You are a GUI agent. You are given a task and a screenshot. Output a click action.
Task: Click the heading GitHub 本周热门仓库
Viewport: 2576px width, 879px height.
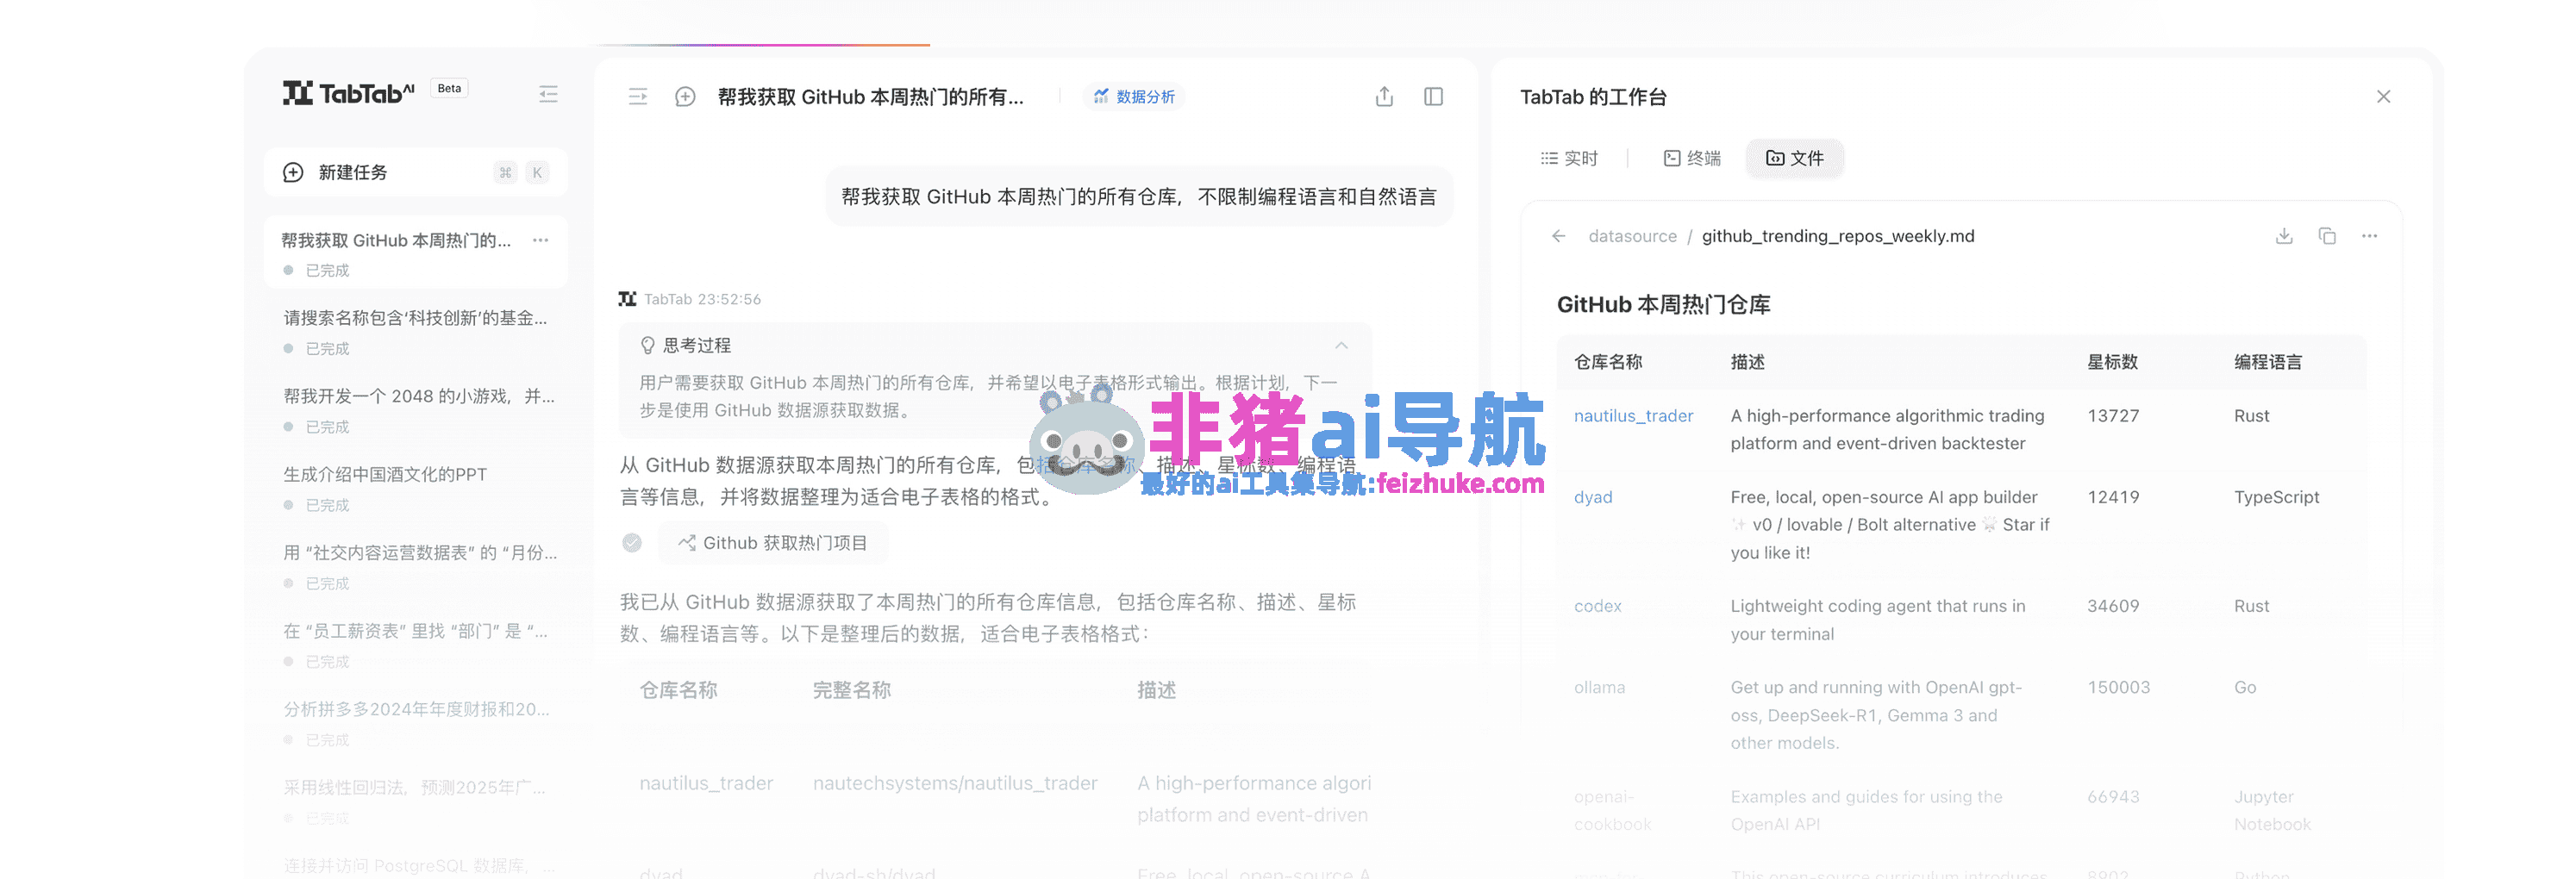pos(1663,304)
